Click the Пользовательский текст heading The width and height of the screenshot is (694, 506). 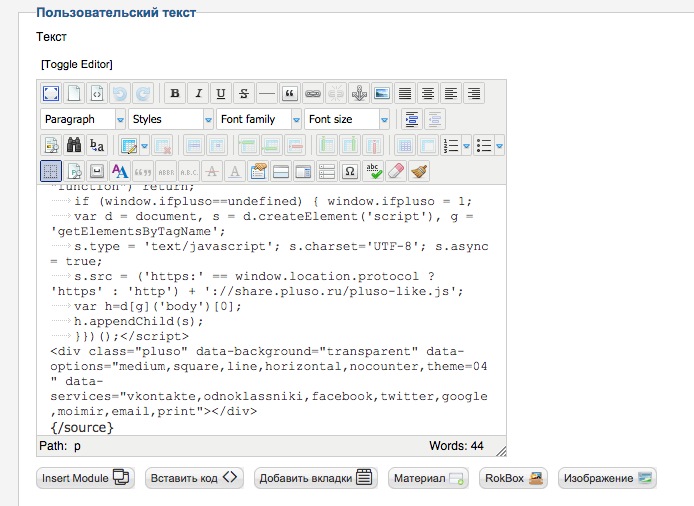(x=116, y=12)
